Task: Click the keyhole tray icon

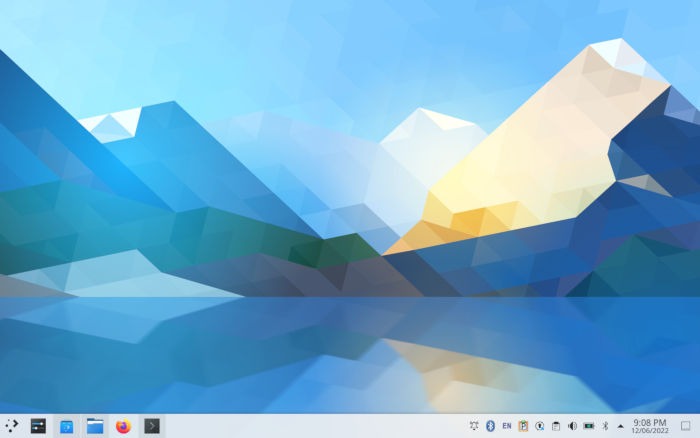Action: tap(539, 426)
